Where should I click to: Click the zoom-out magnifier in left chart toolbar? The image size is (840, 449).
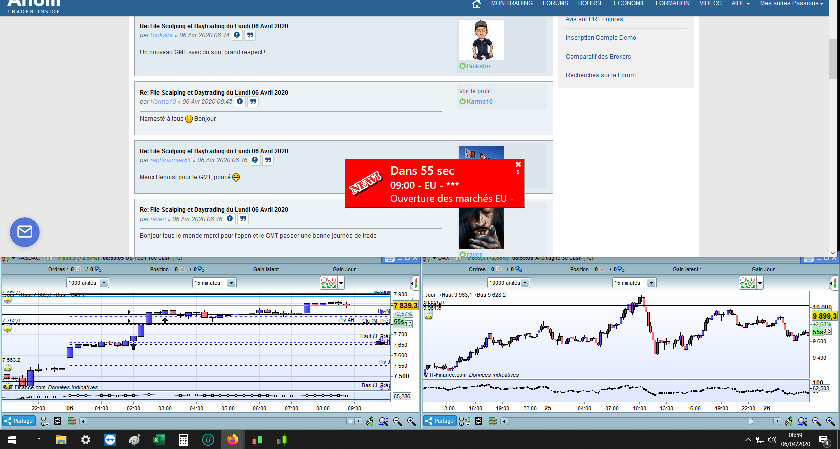point(397,422)
